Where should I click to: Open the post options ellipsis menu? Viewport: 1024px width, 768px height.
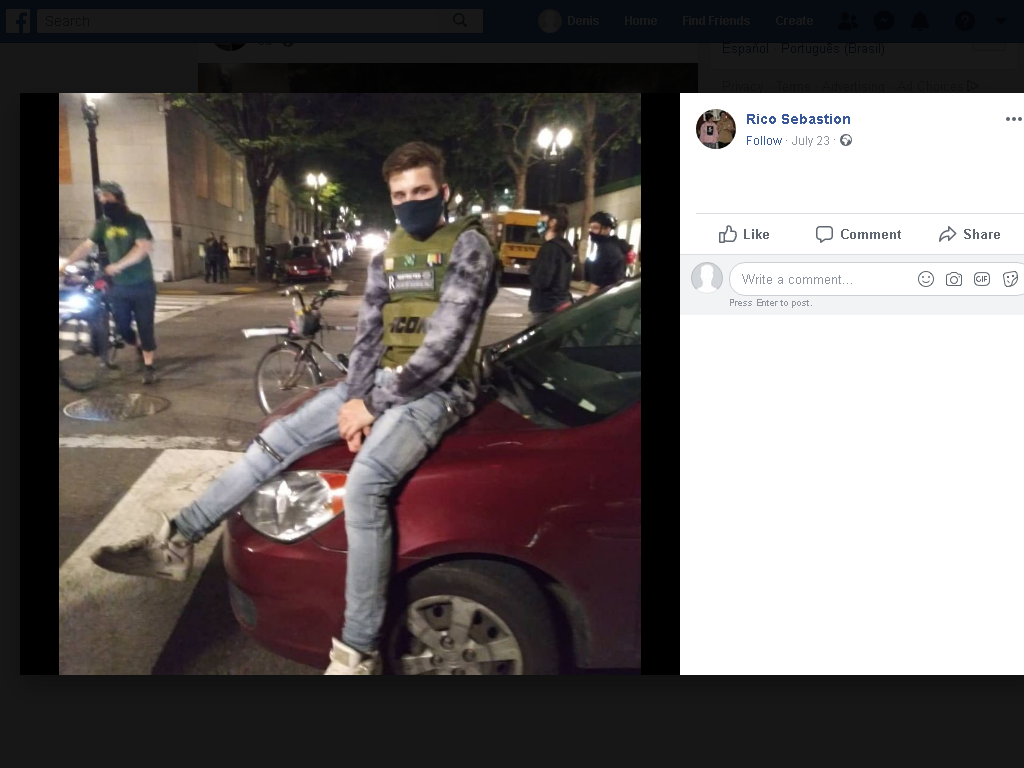(1013, 119)
